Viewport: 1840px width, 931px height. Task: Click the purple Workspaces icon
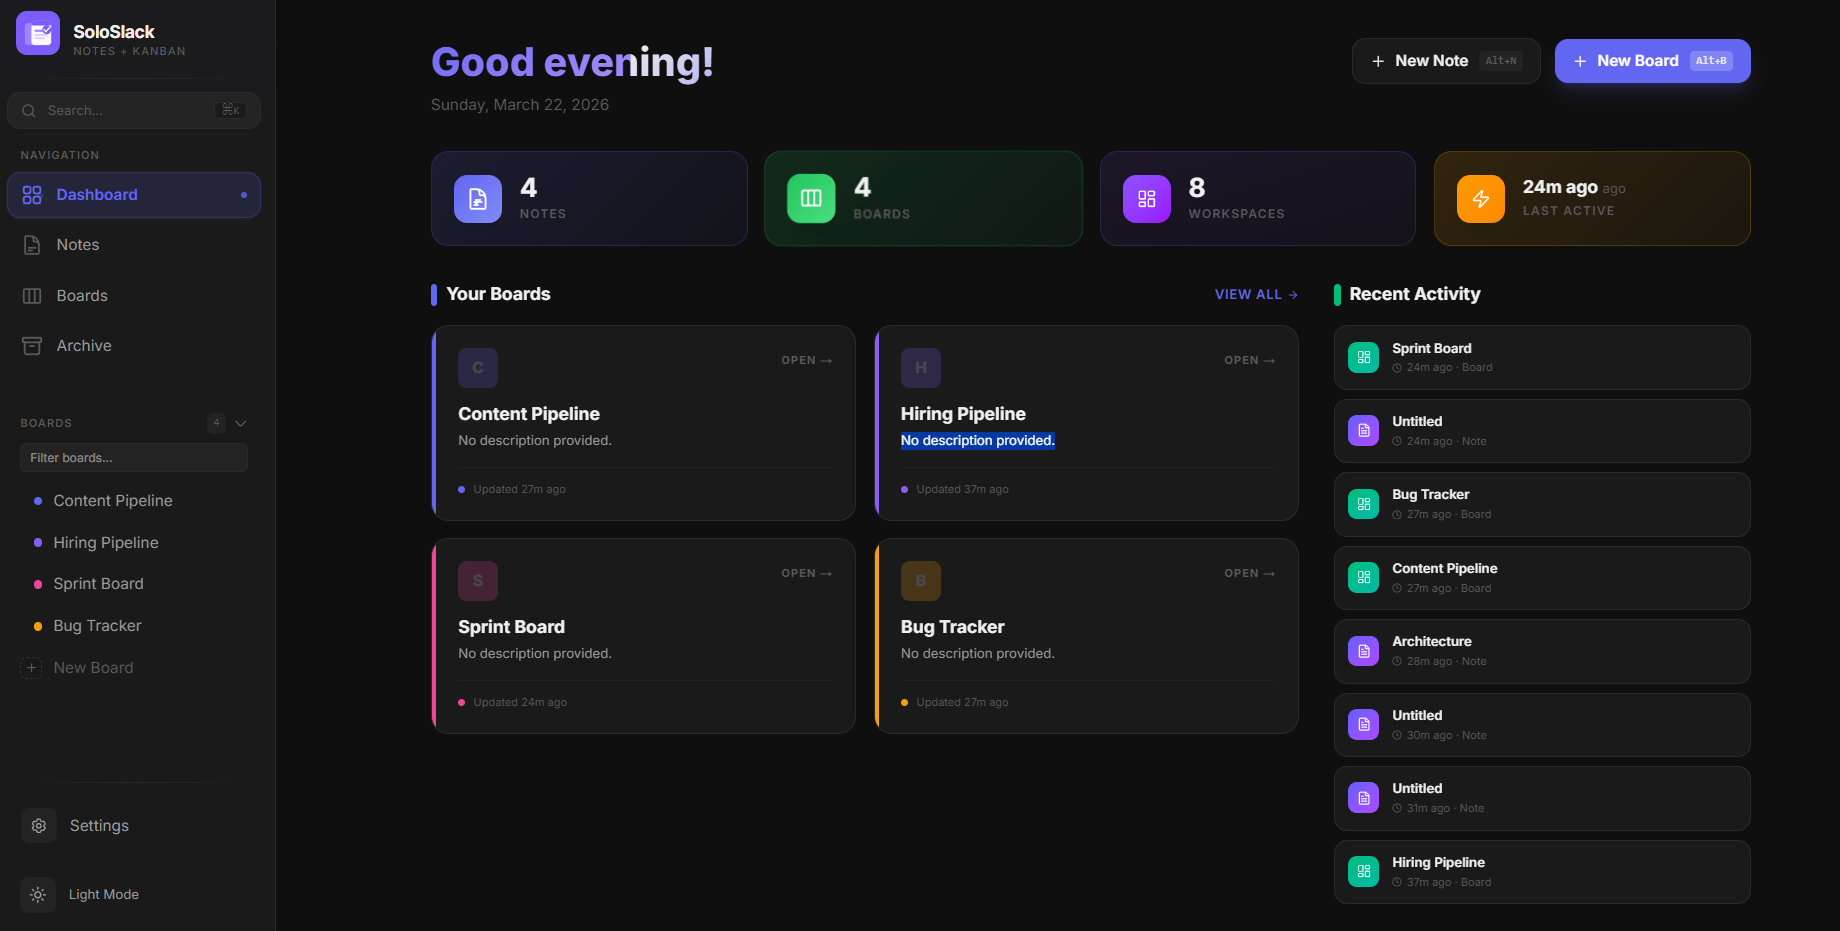click(1146, 198)
